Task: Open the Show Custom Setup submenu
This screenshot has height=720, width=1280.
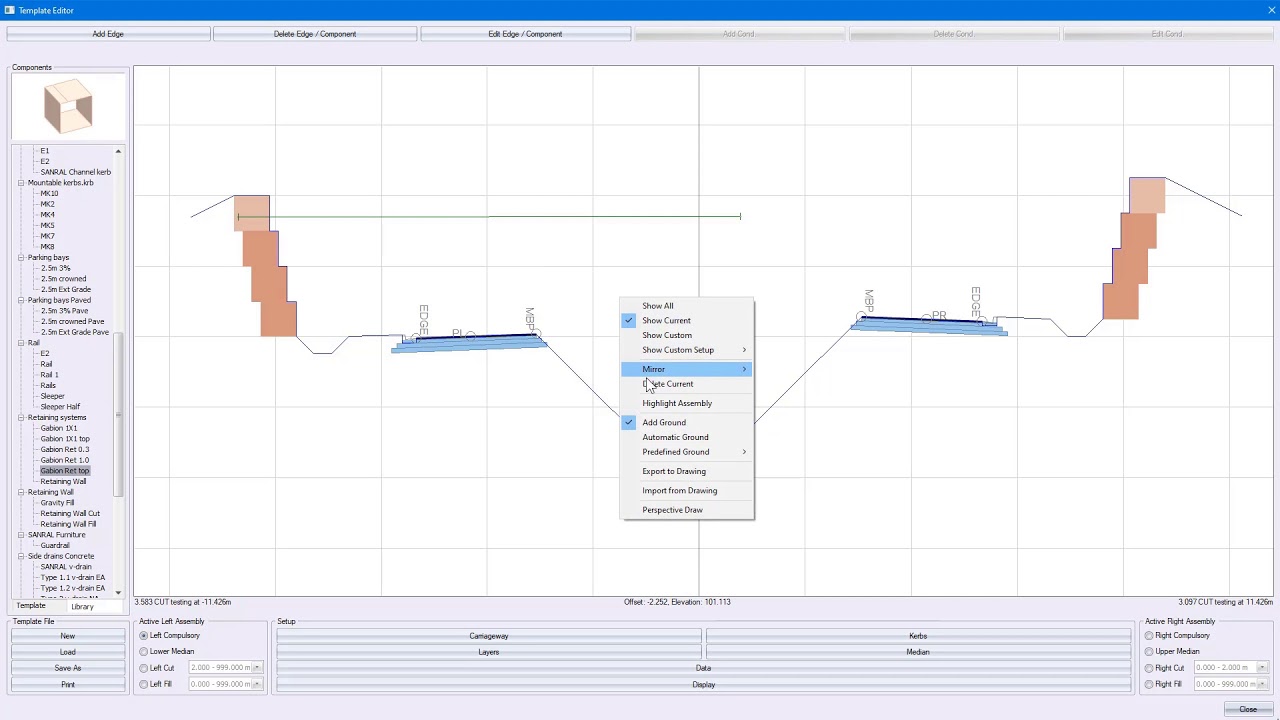Action: [687, 350]
